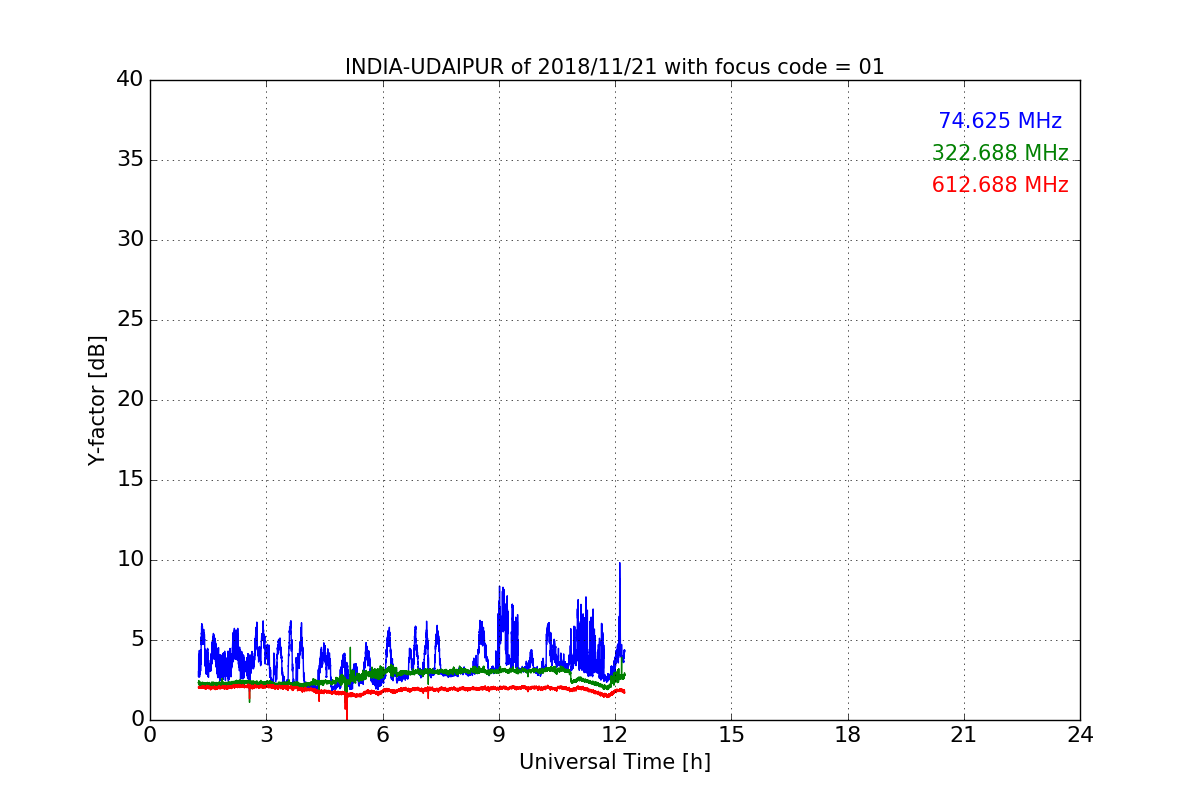Click the y-axis tick label 35
This screenshot has width=1200, height=800.
130,160
